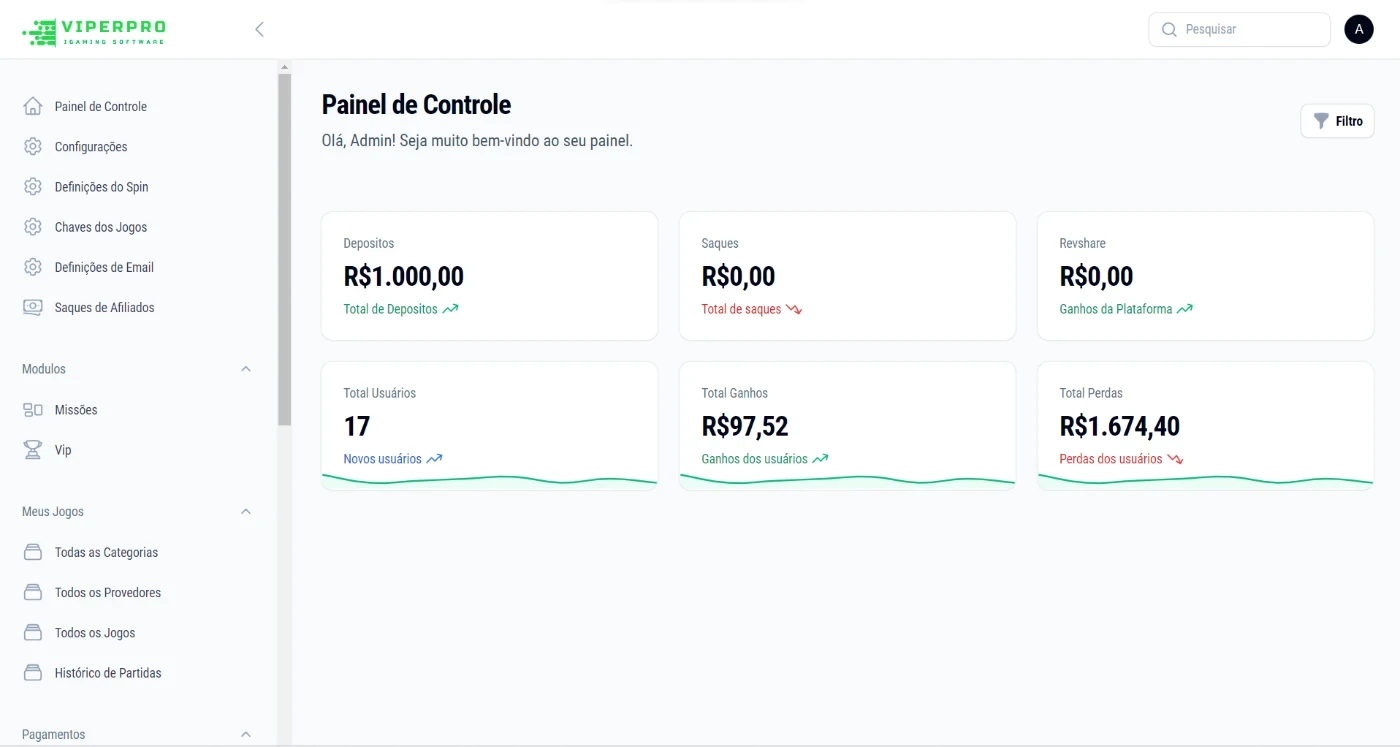This screenshot has height=747, width=1400.
Task: Click the icon beside Todas as Categorias
Action: point(33,552)
